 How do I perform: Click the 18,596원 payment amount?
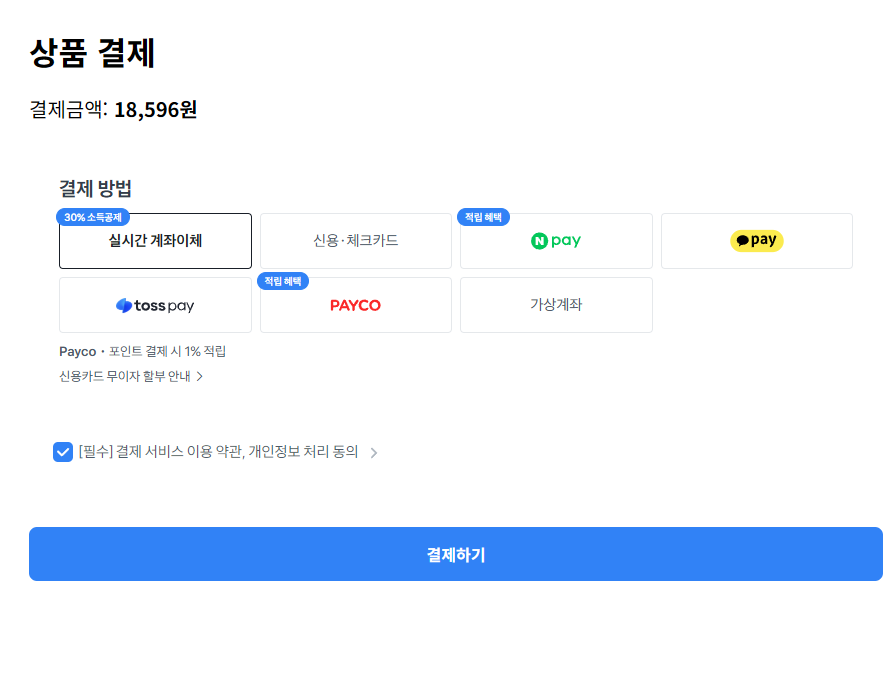155,109
